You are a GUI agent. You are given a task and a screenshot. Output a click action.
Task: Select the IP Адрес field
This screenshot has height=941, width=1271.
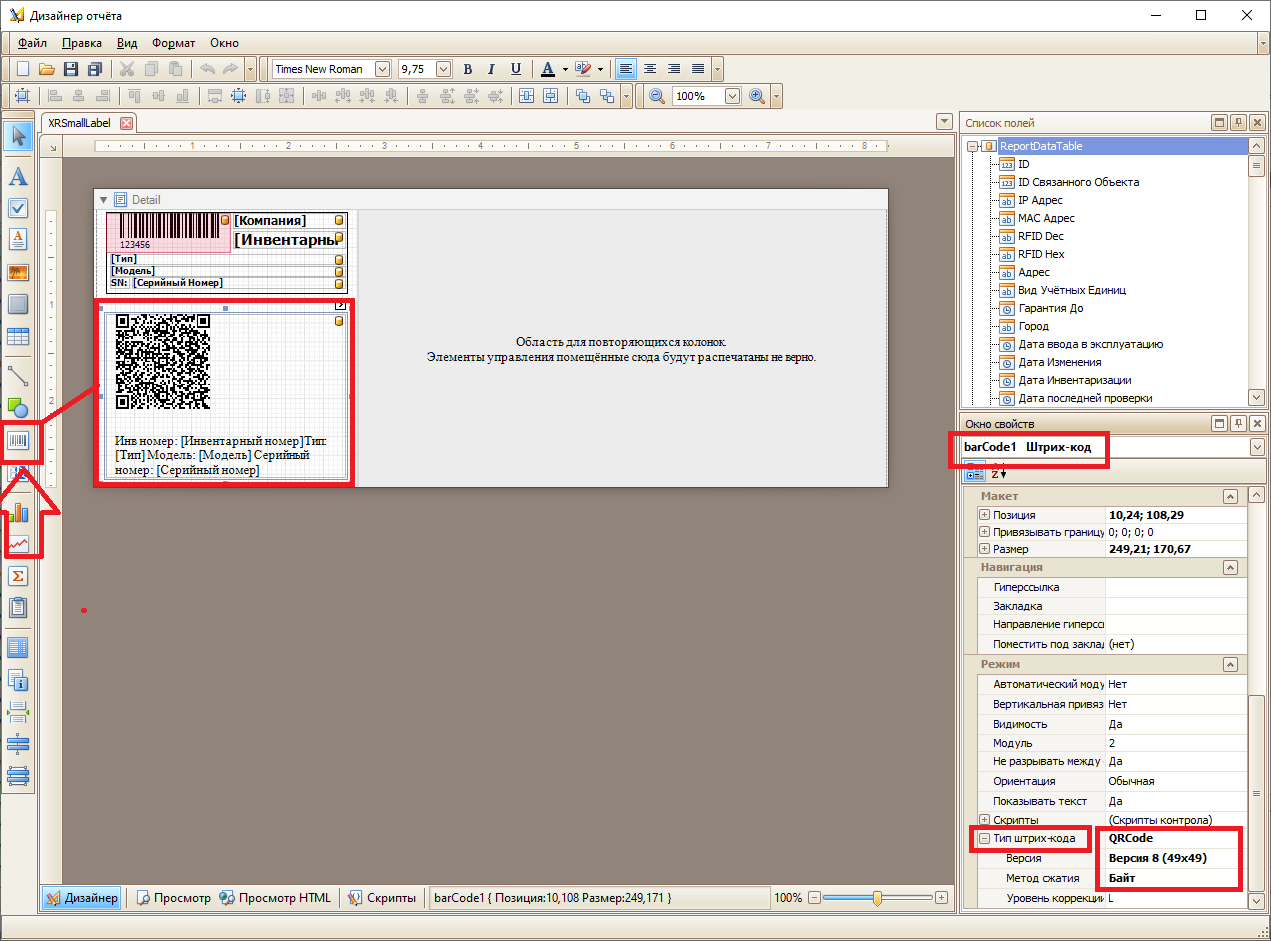1040,200
